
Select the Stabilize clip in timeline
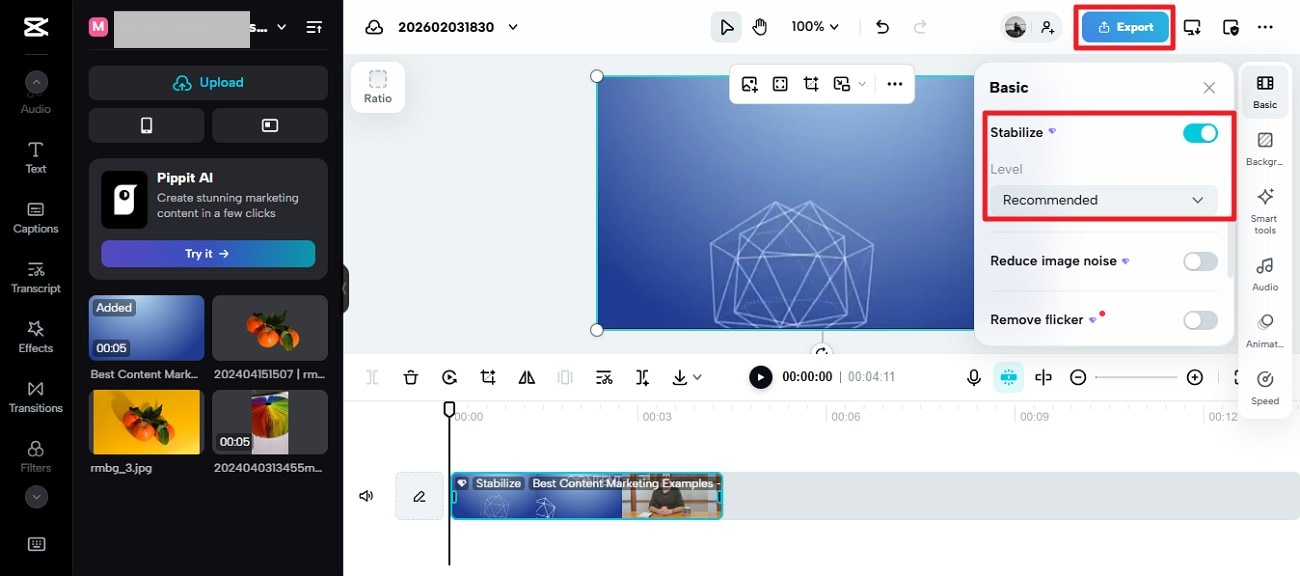pyautogui.click(x=586, y=496)
